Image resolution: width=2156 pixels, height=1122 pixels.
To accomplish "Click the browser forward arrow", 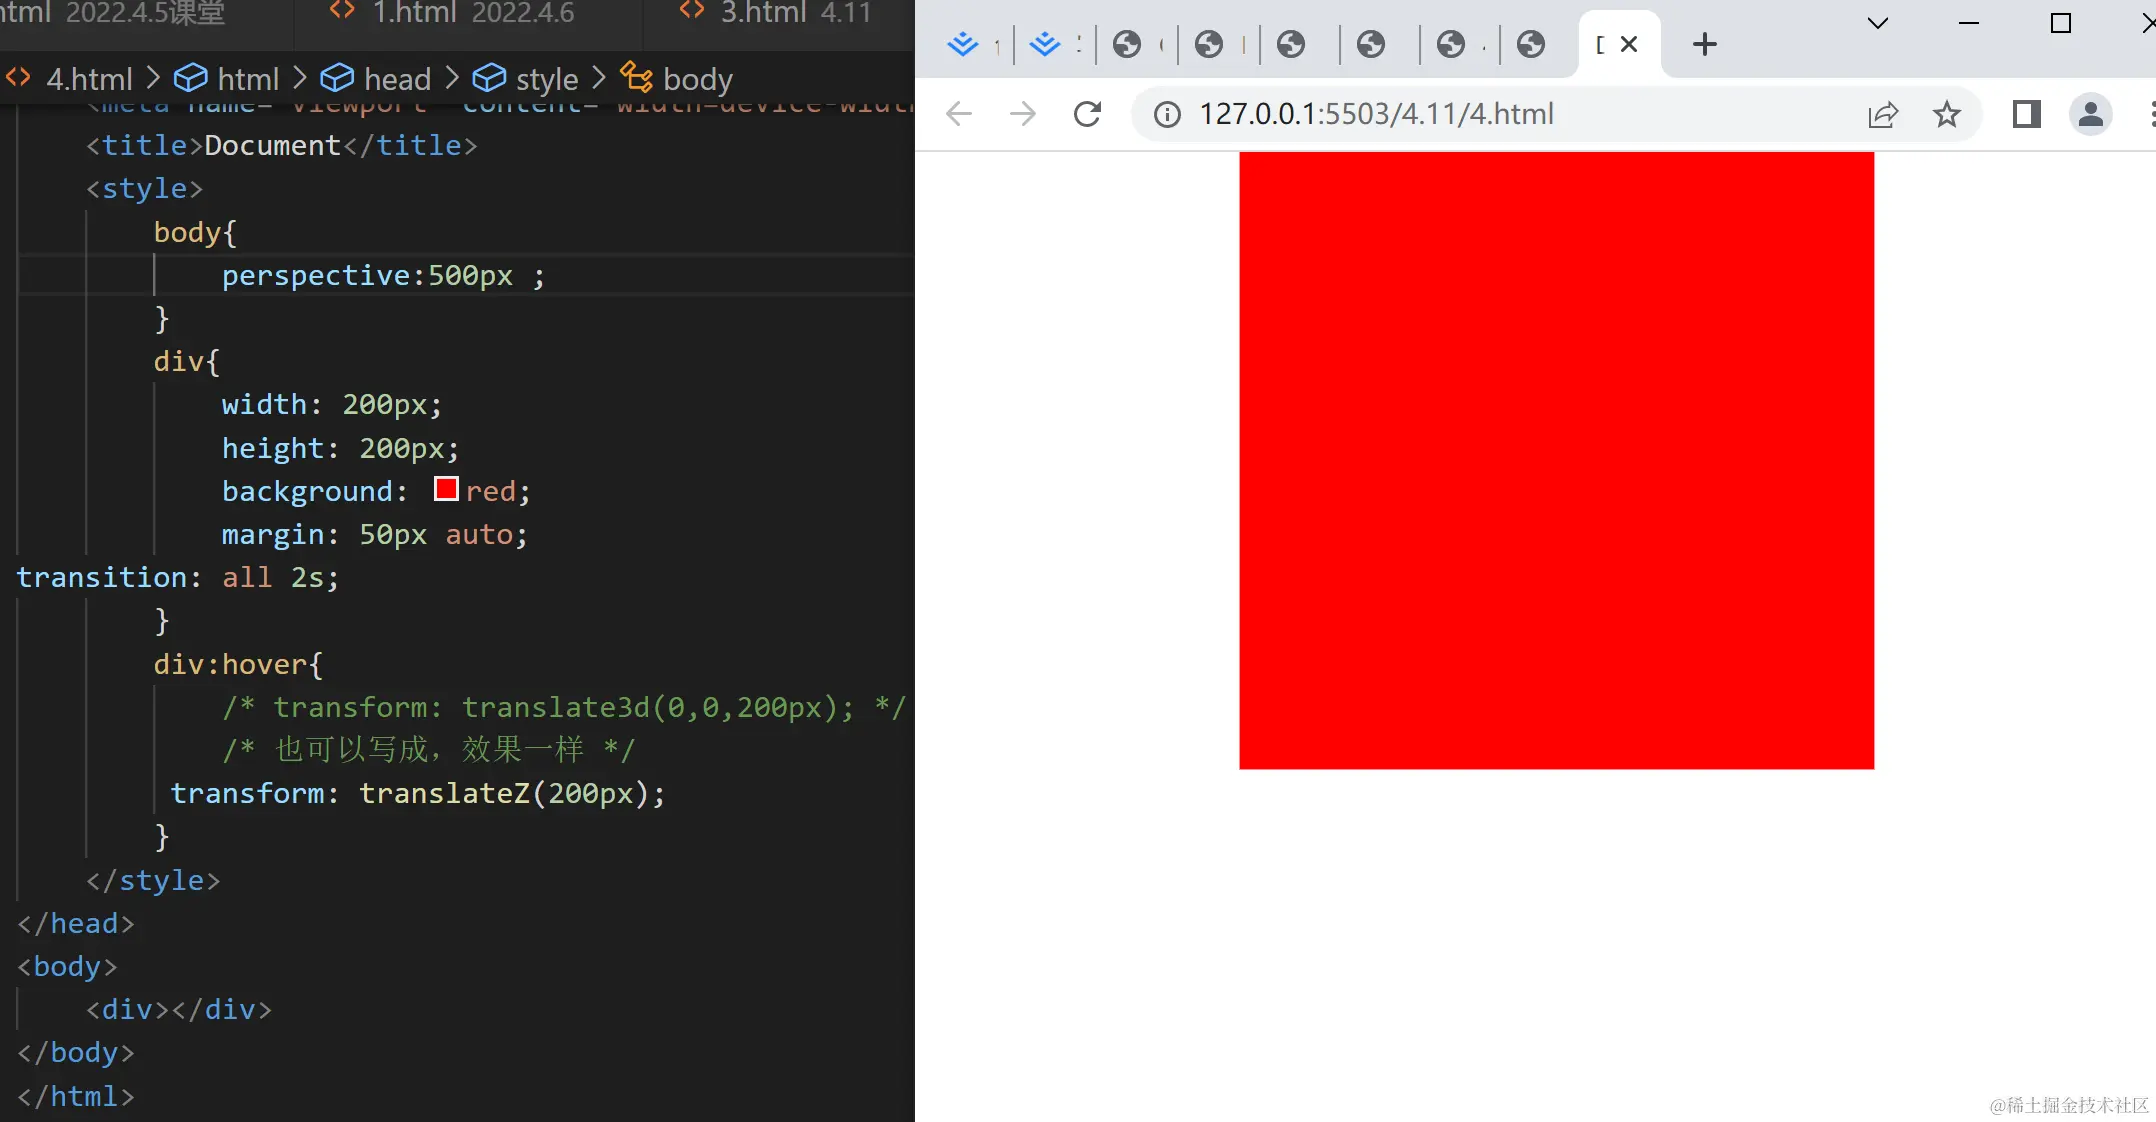I will pos(1022,114).
